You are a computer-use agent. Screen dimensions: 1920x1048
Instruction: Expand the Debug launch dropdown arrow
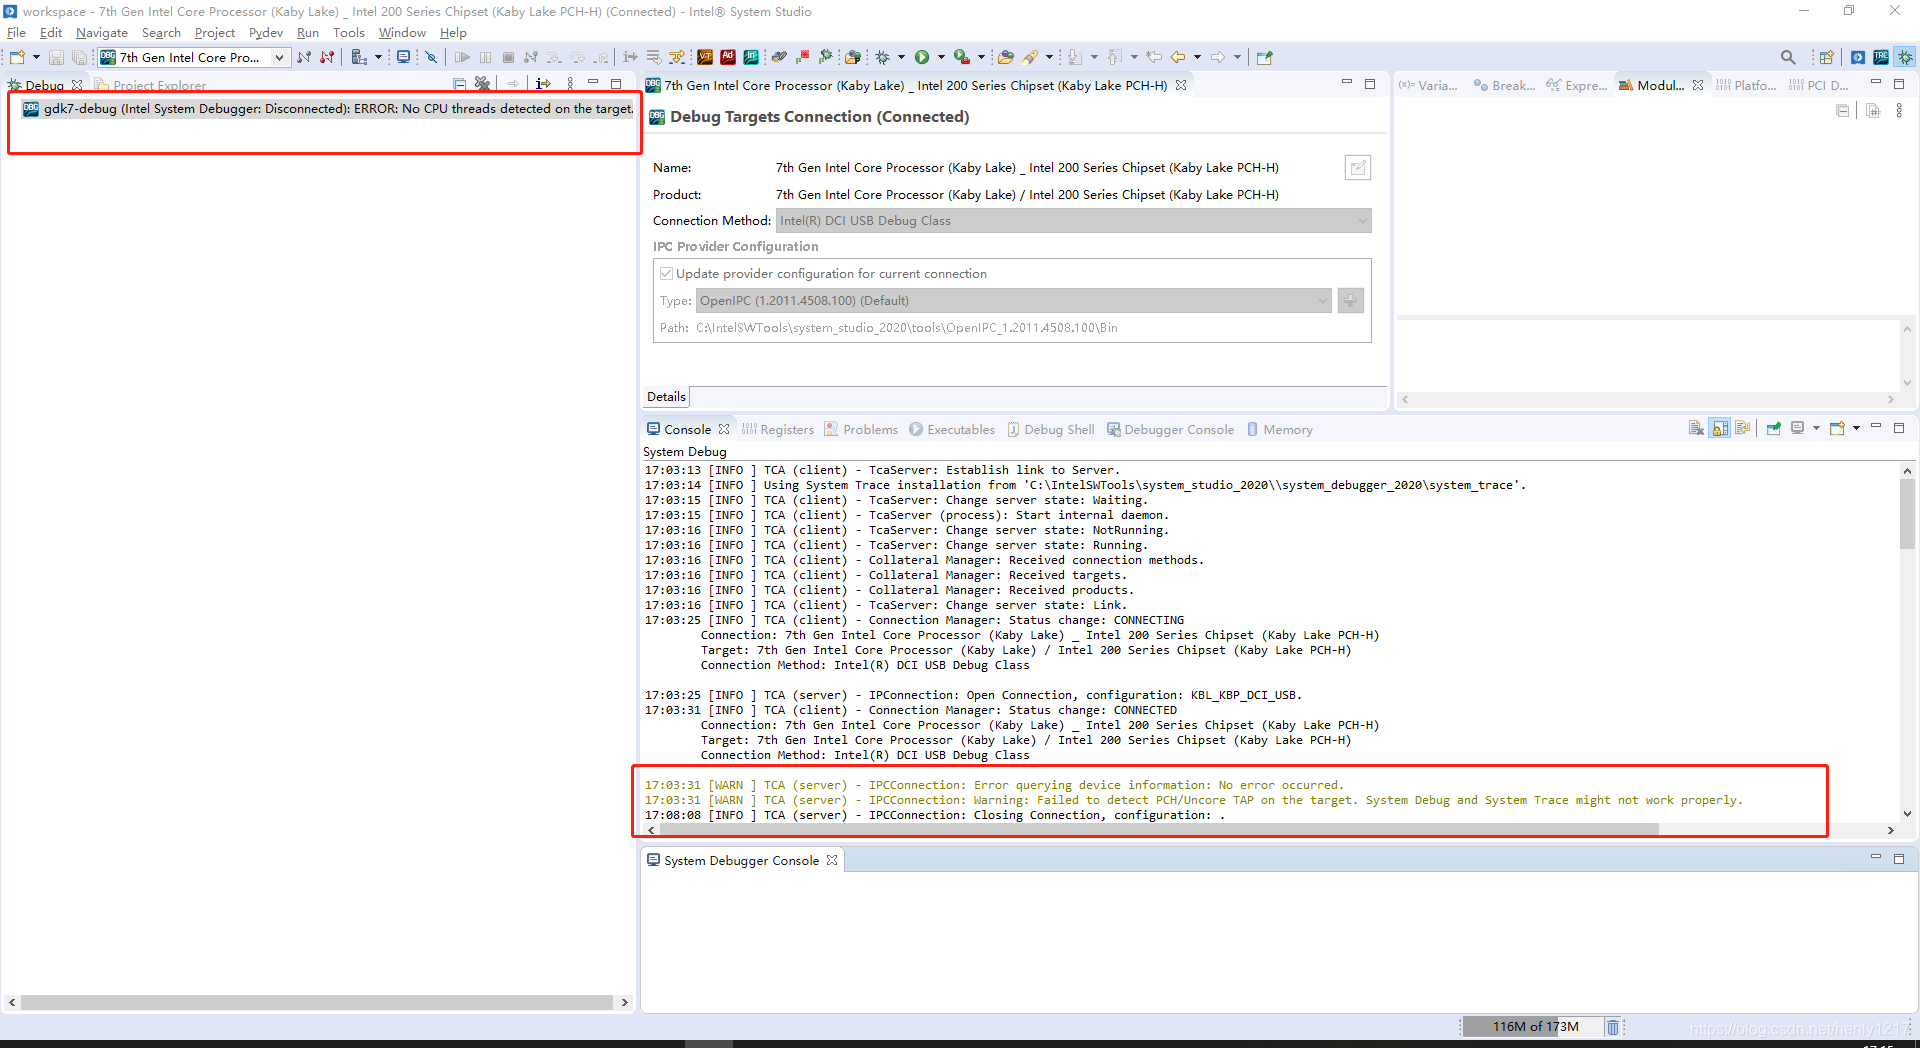[901, 57]
